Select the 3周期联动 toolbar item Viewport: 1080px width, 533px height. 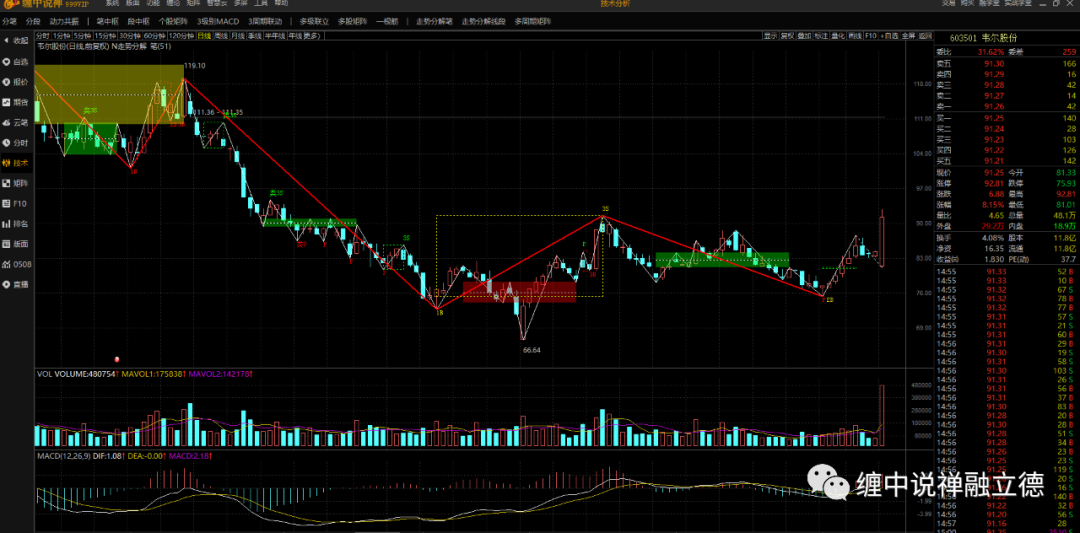[x=265, y=21]
